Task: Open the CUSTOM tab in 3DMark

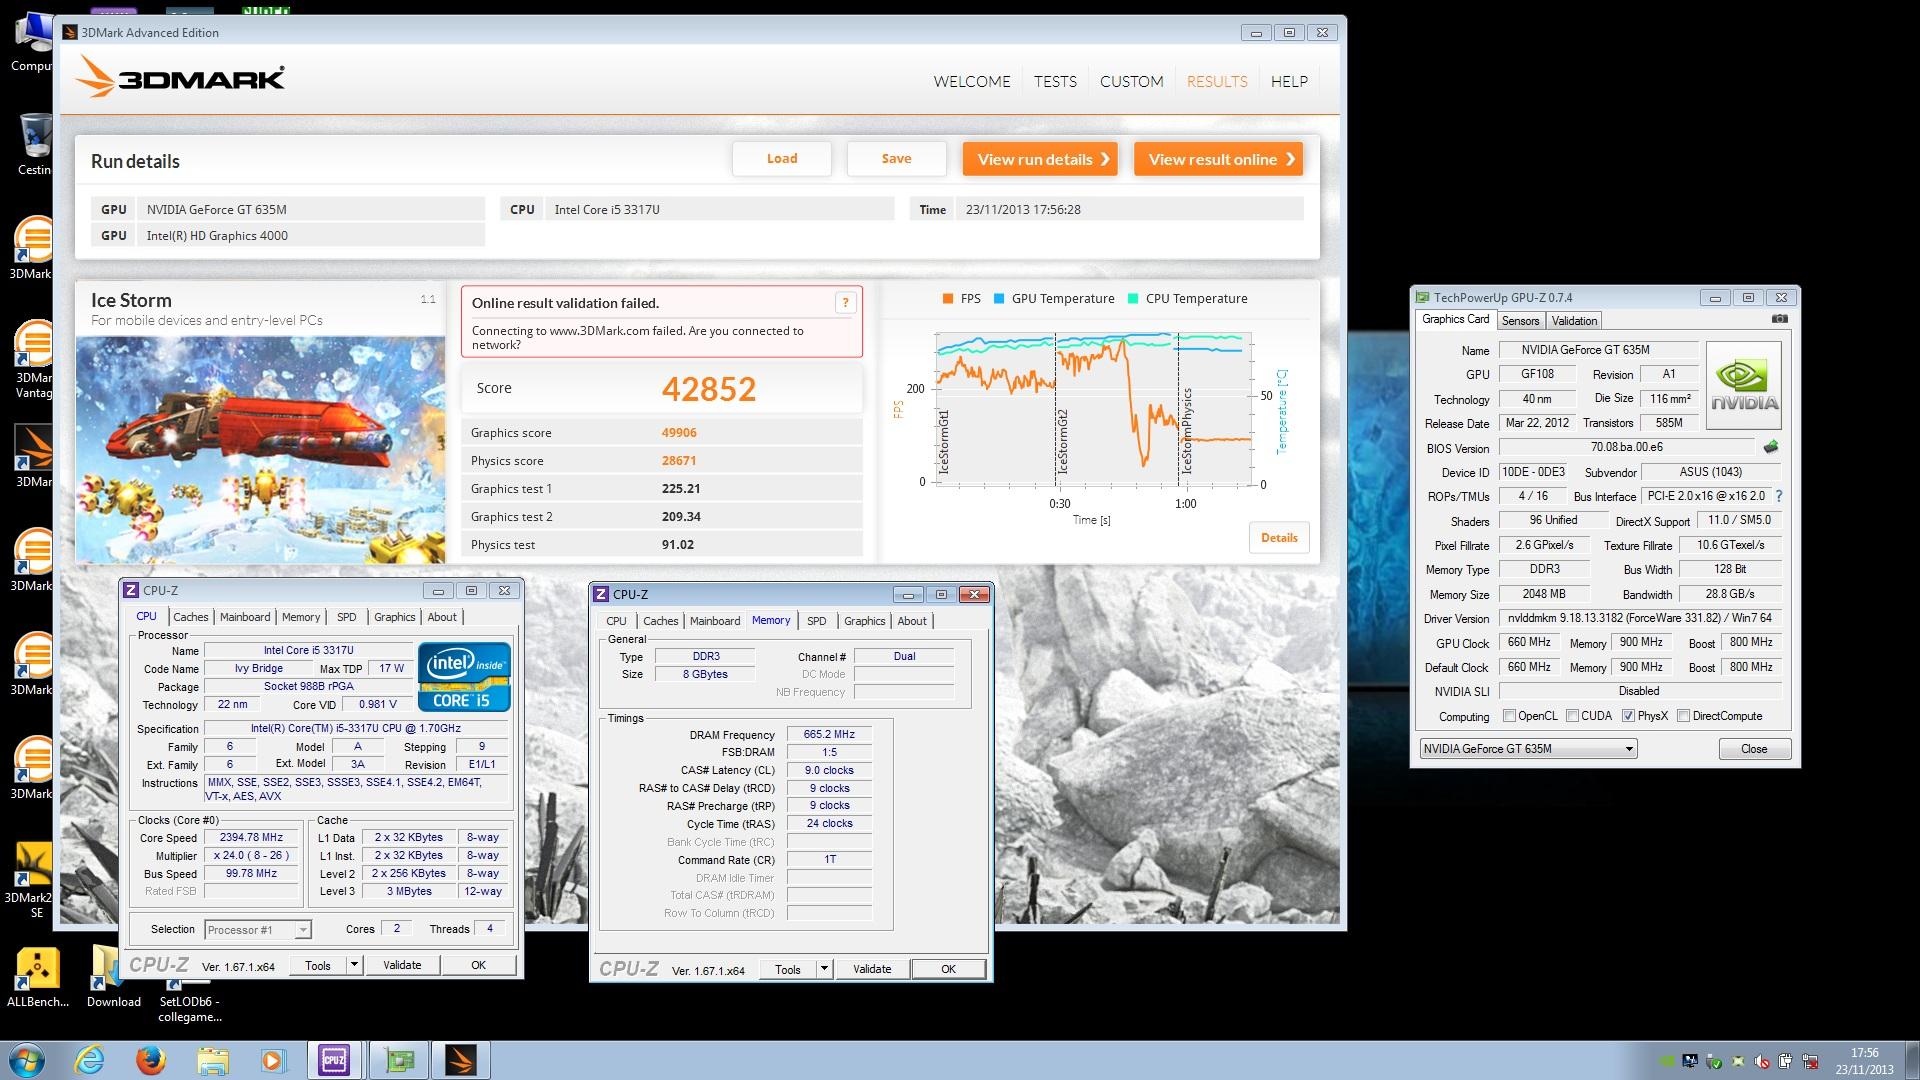Action: point(1131,82)
